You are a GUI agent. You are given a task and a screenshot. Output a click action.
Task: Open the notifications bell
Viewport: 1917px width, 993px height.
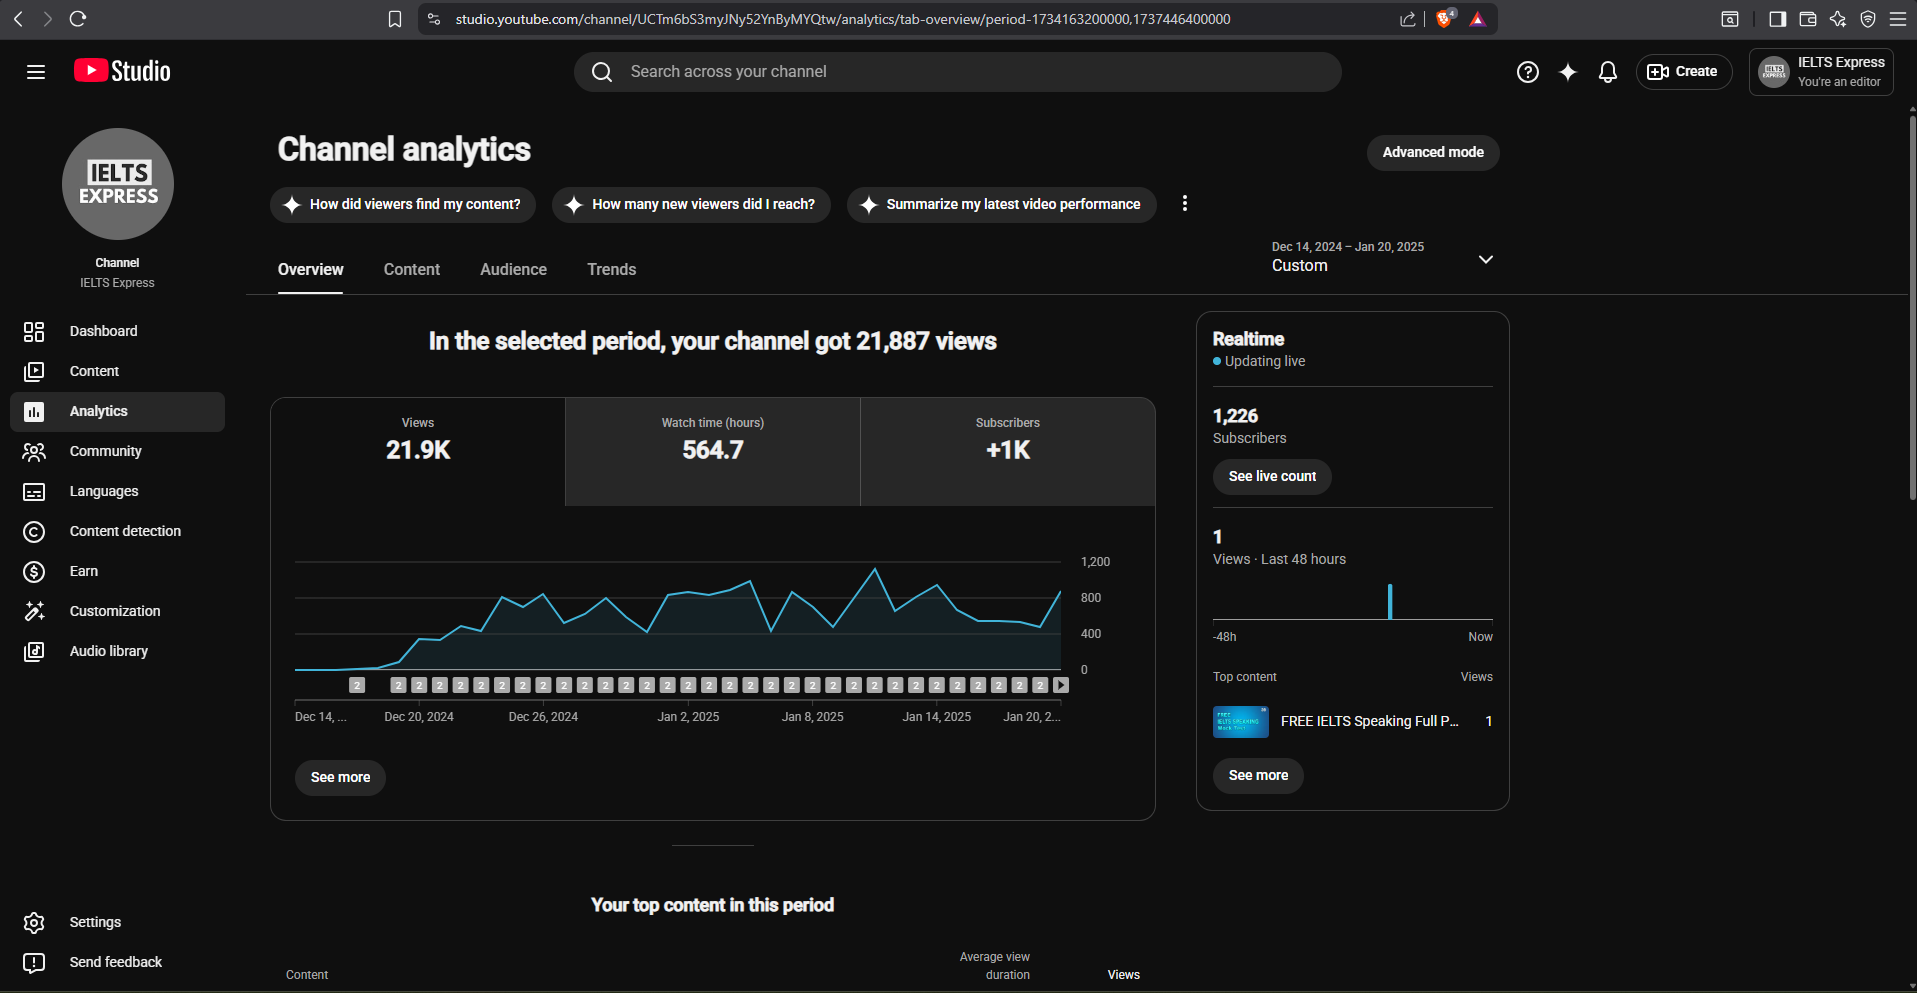(x=1607, y=72)
